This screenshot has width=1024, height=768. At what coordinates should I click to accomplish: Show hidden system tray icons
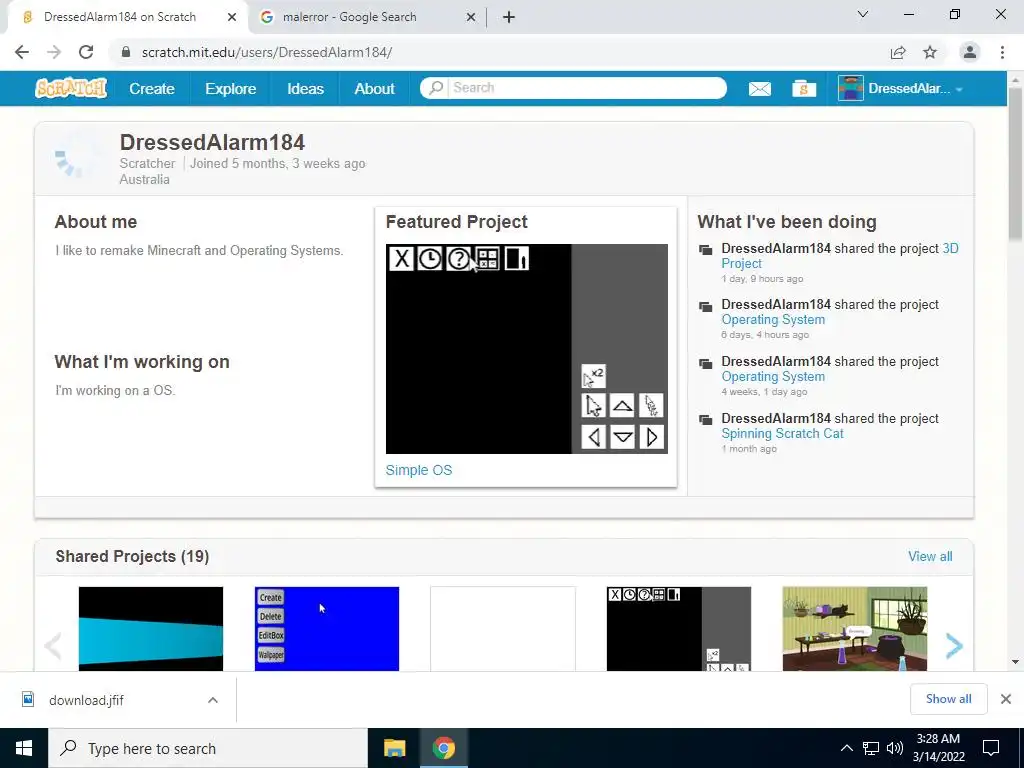click(x=846, y=748)
